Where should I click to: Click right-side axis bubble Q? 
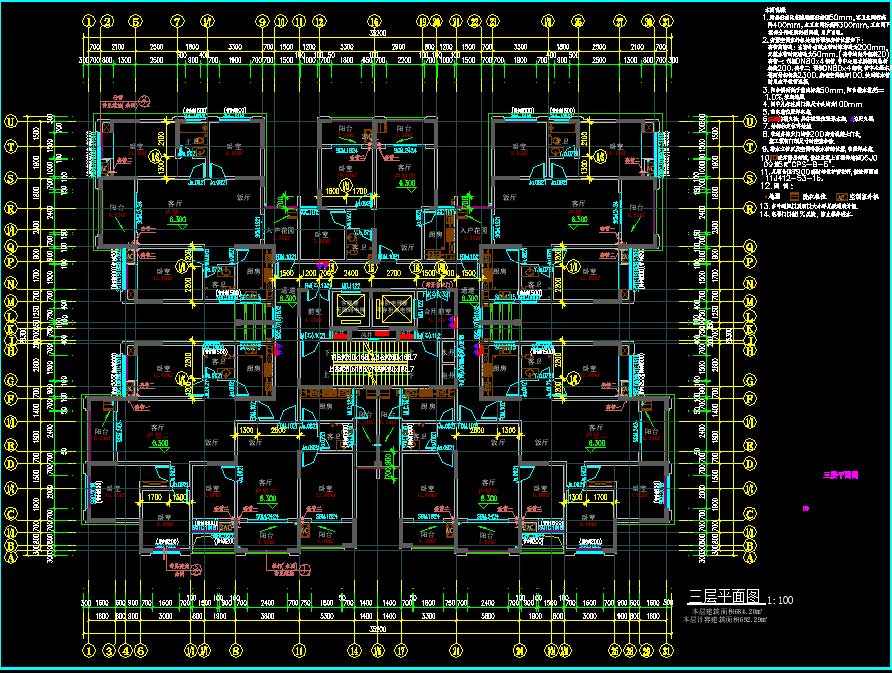750,247
